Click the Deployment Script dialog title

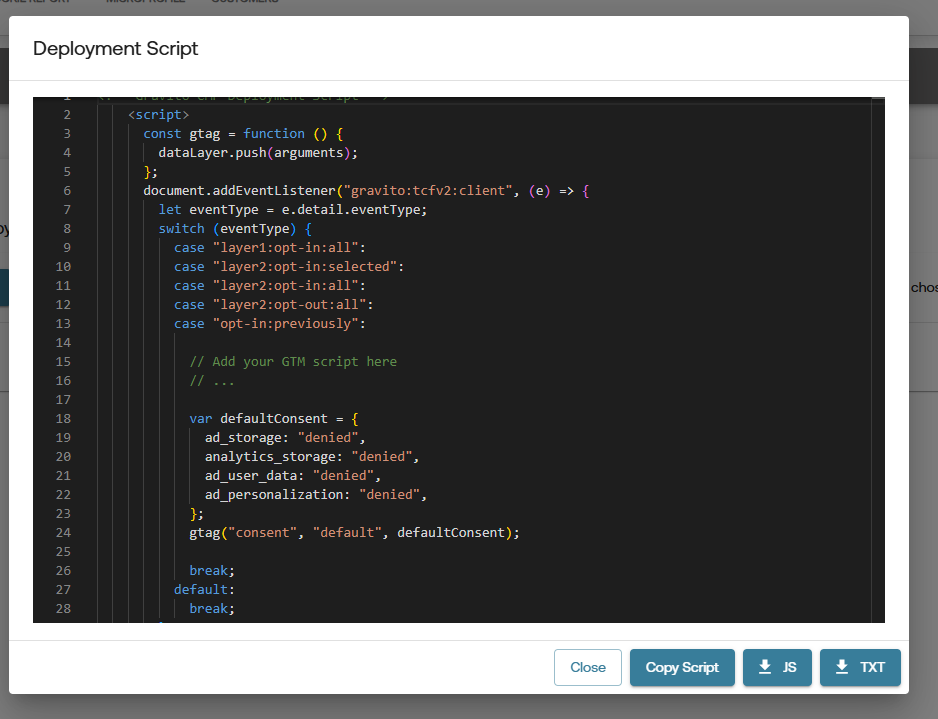pyautogui.click(x=115, y=48)
